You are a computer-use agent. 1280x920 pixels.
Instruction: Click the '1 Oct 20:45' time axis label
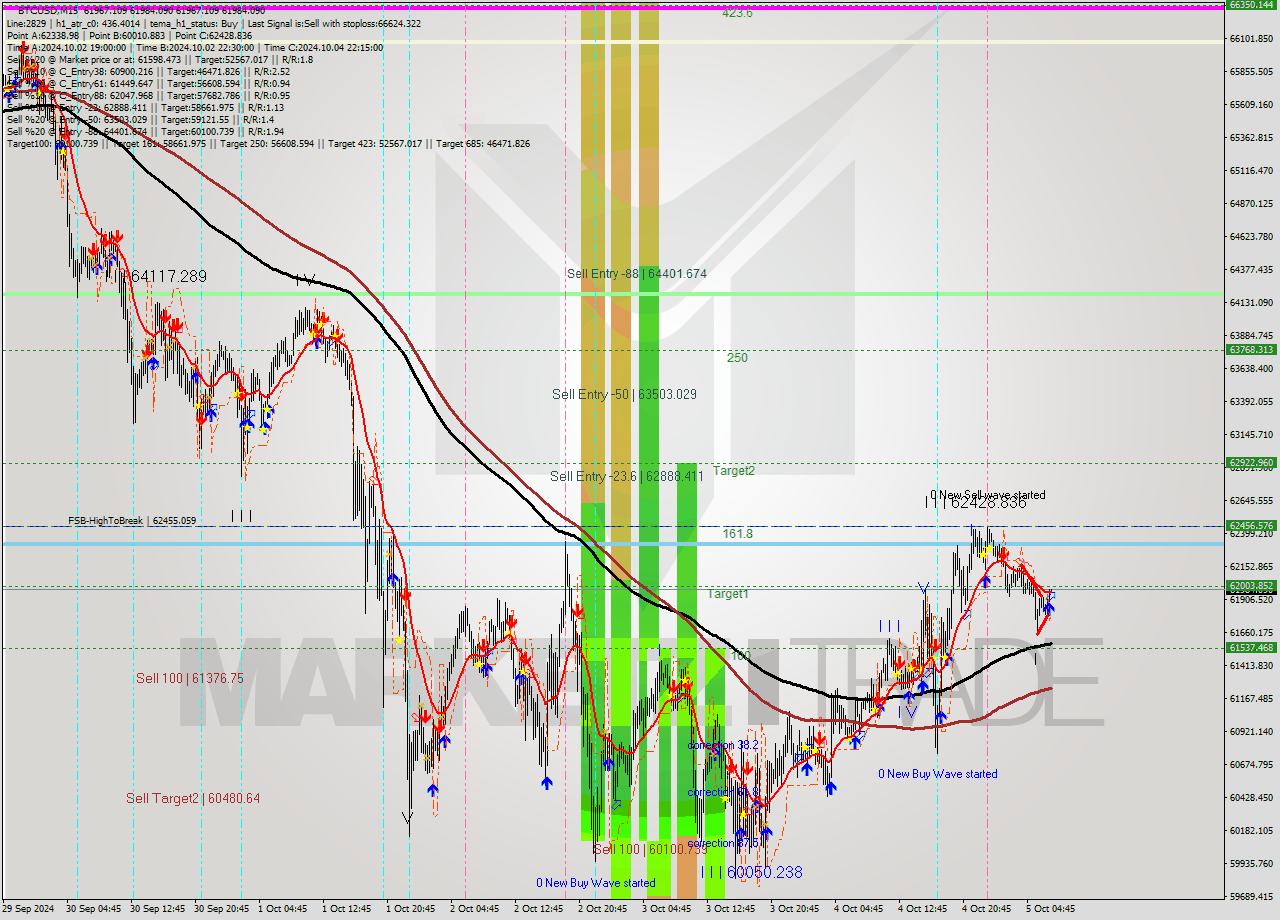pyautogui.click(x=411, y=909)
